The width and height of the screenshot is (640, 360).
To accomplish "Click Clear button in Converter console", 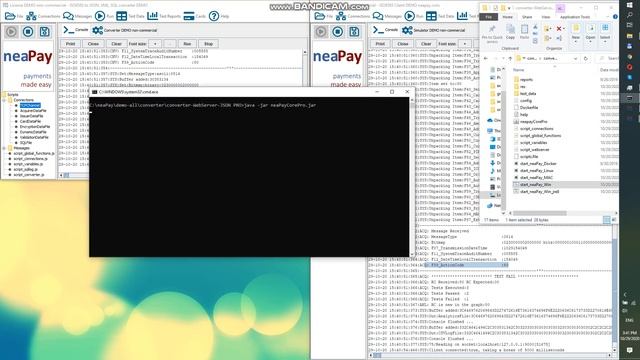I will coord(116,44).
